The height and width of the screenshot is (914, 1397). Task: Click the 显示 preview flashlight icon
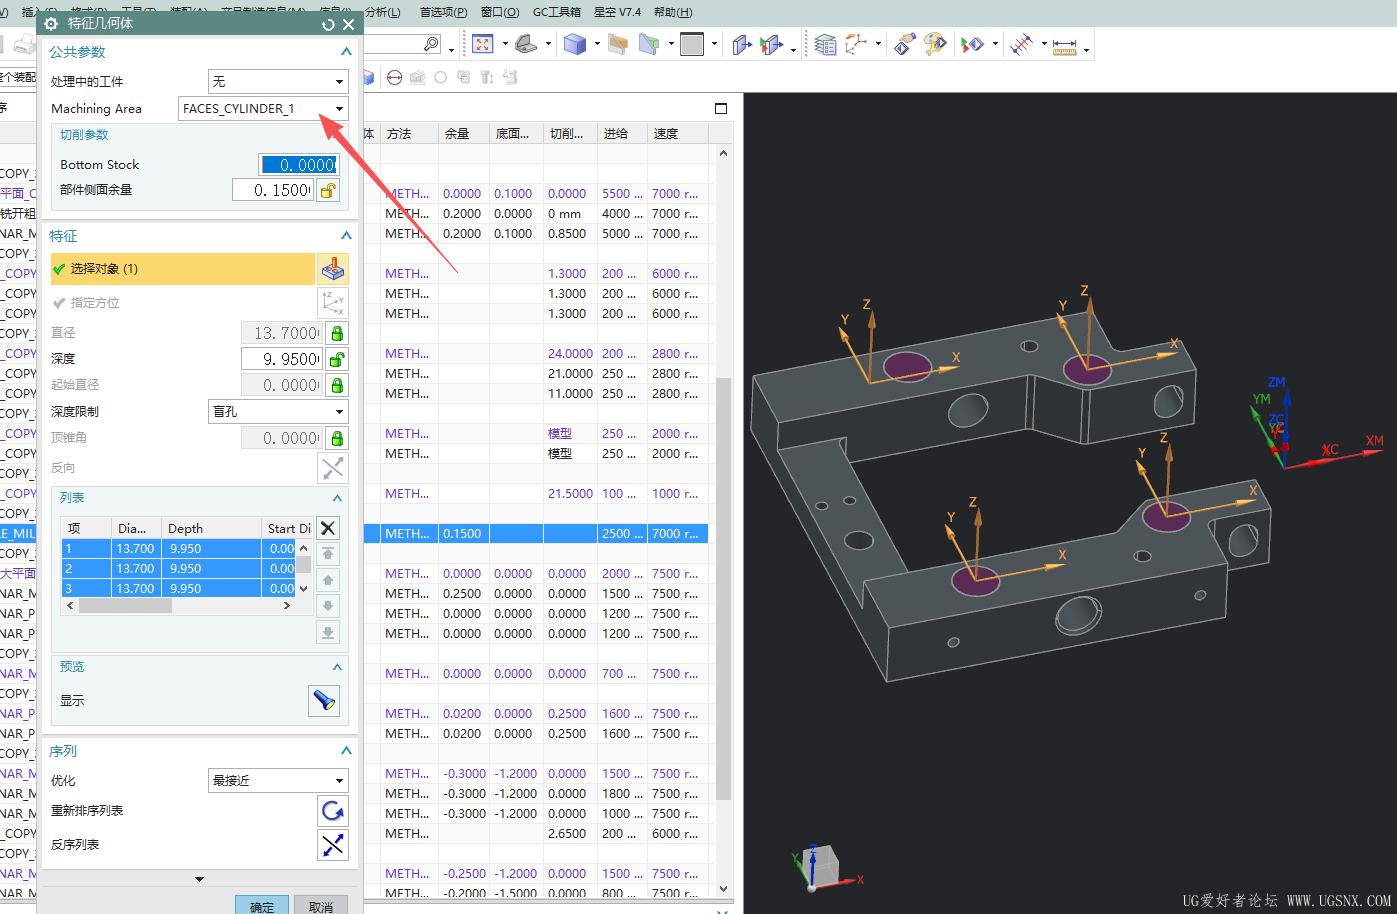[x=324, y=700]
